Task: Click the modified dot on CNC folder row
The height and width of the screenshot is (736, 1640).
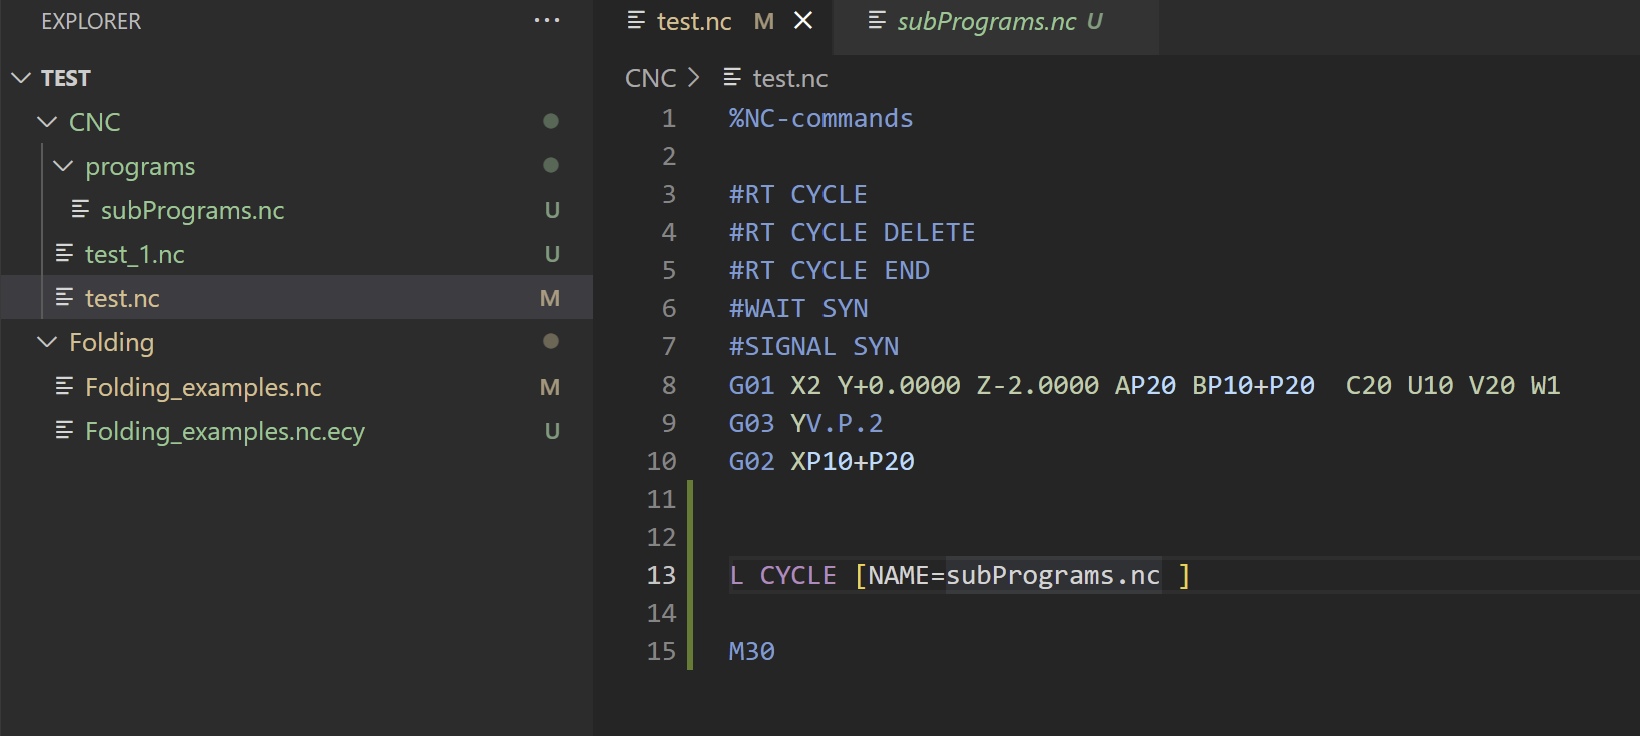Action: (x=551, y=121)
